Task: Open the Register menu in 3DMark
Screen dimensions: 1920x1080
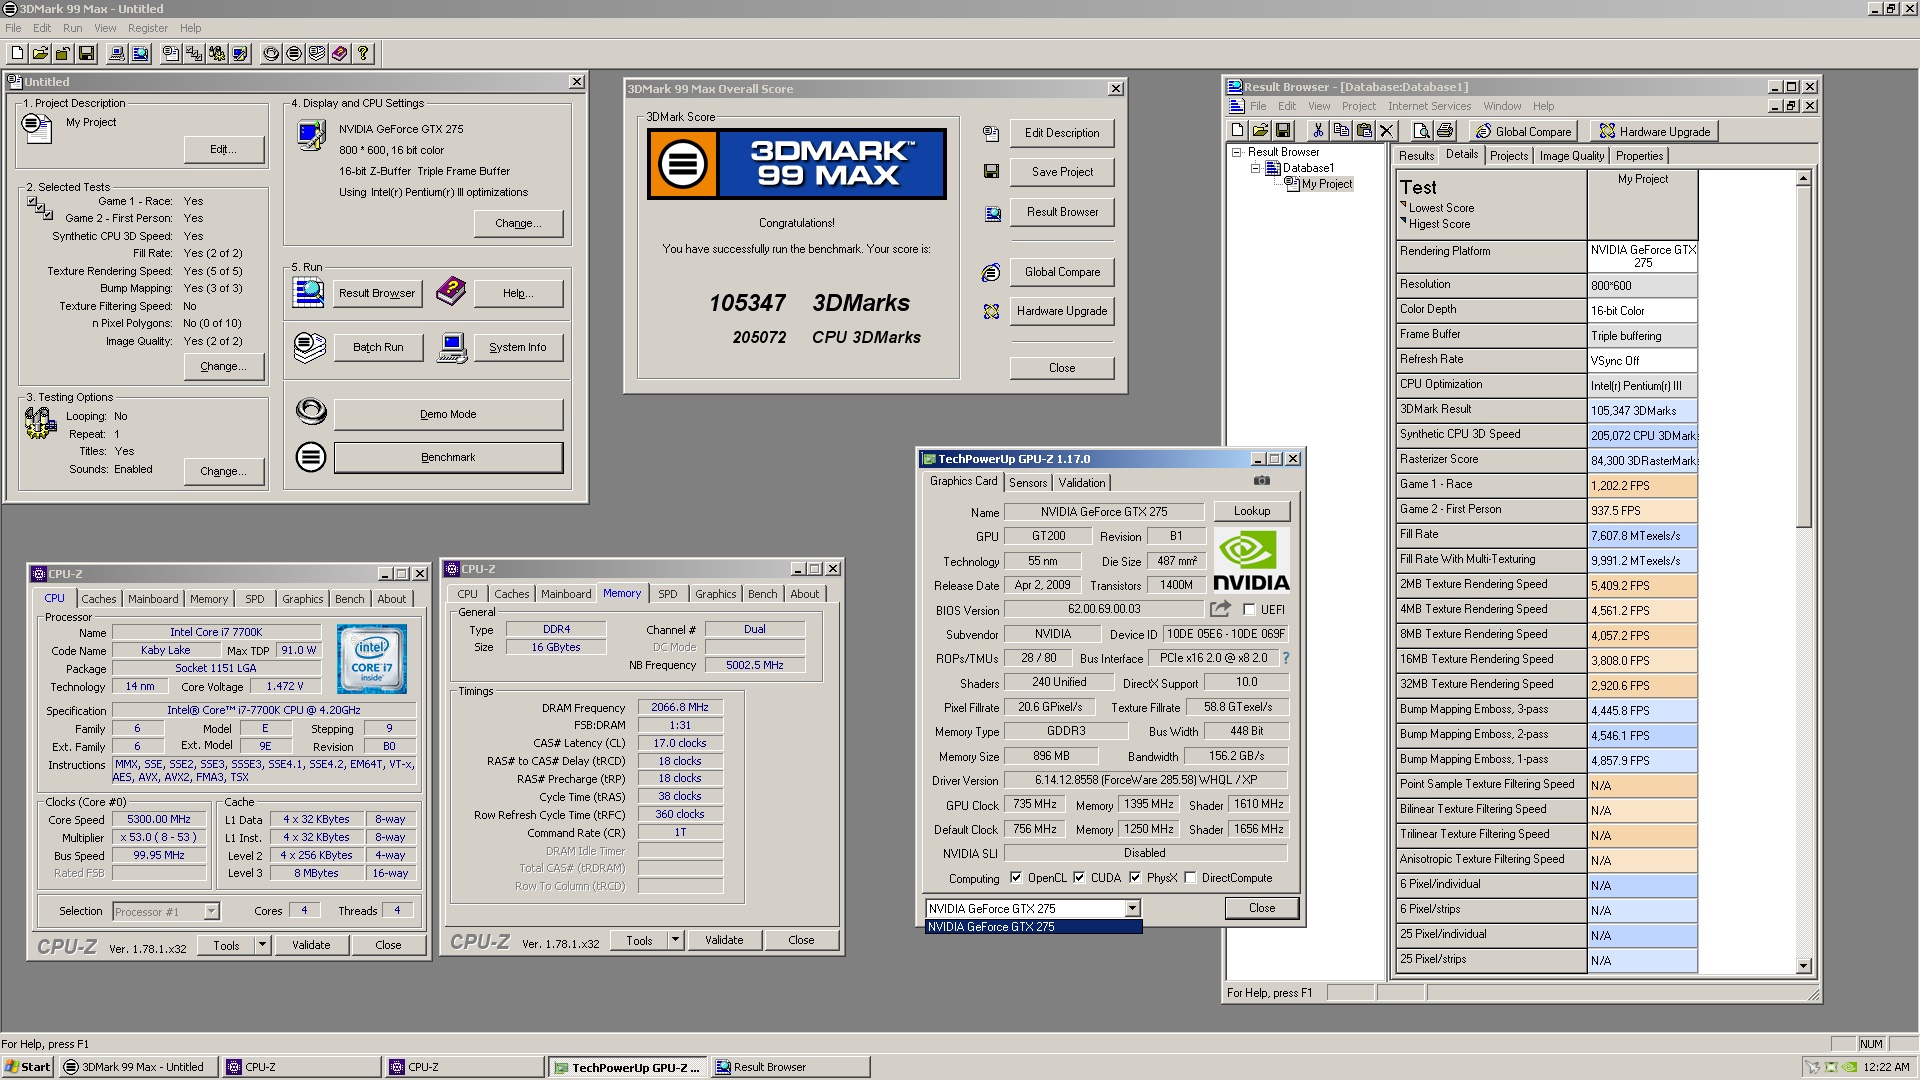Action: [x=148, y=28]
